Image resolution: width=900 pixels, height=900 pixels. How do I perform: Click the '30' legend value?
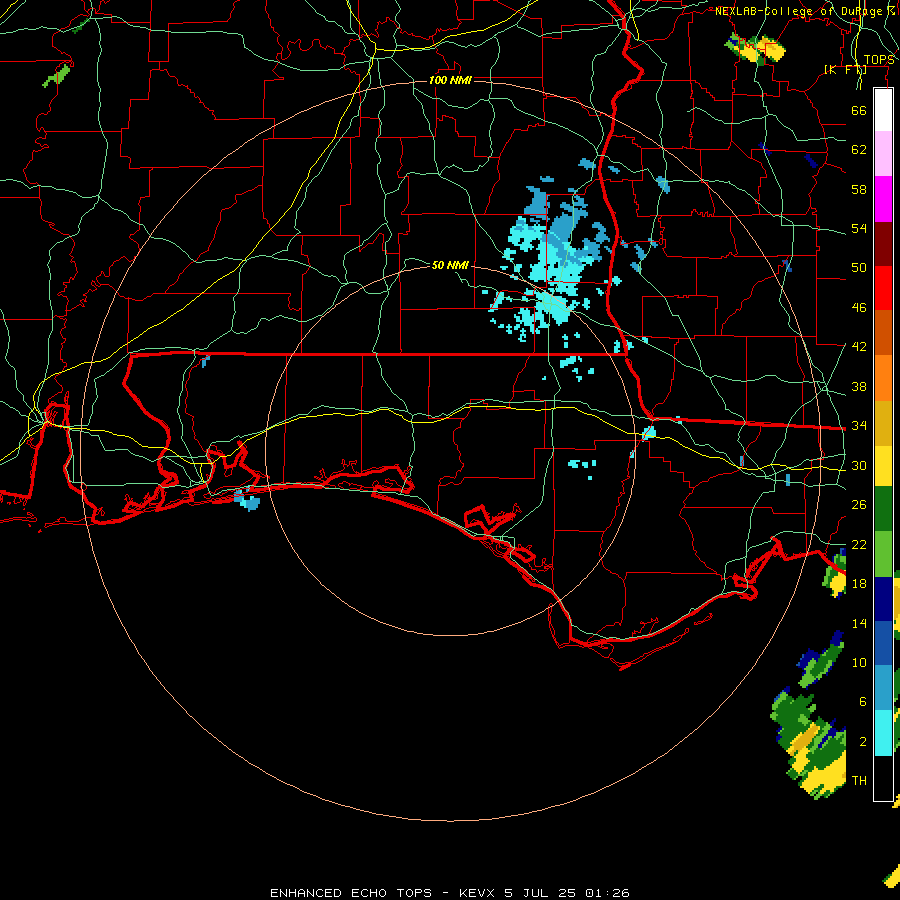pos(859,465)
